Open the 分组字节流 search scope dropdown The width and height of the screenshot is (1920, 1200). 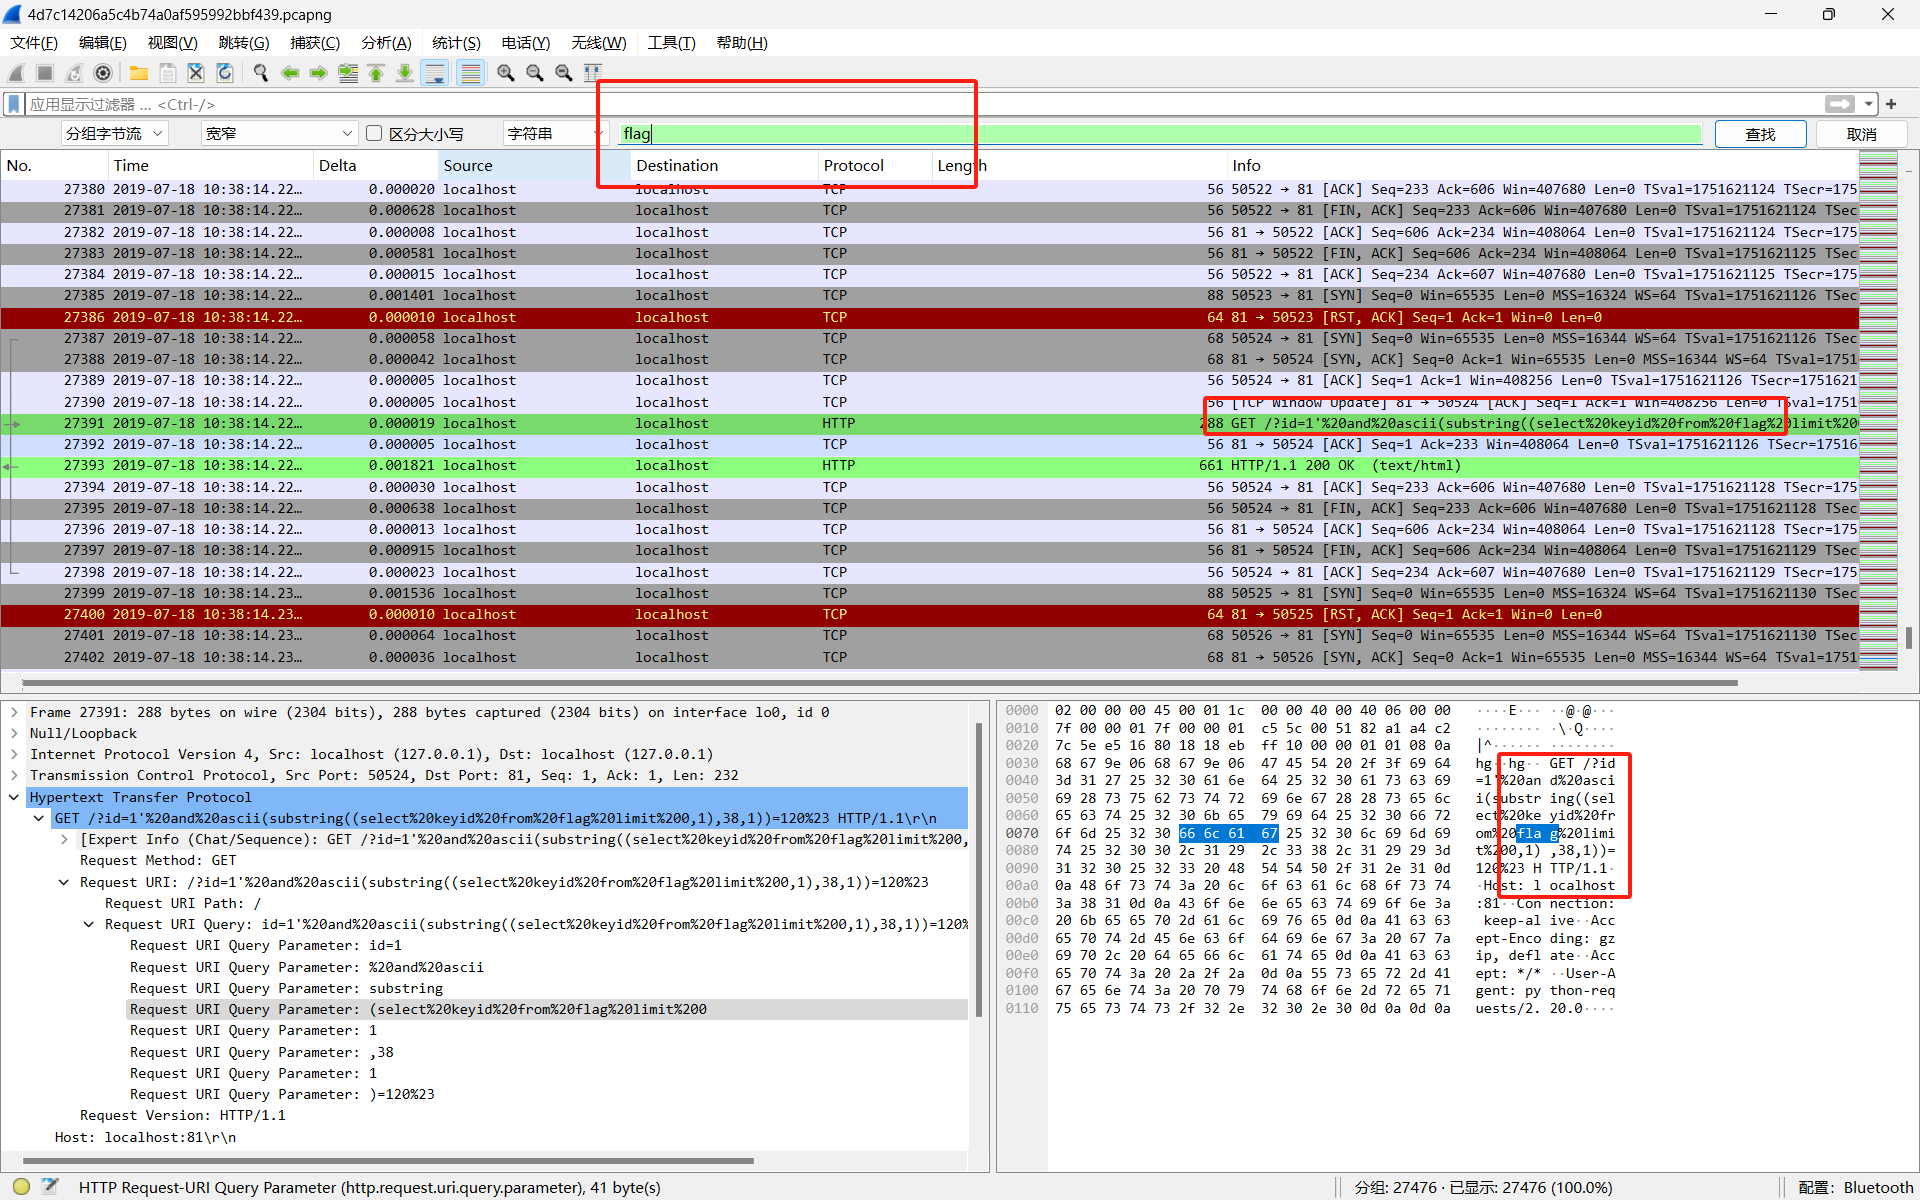113,133
